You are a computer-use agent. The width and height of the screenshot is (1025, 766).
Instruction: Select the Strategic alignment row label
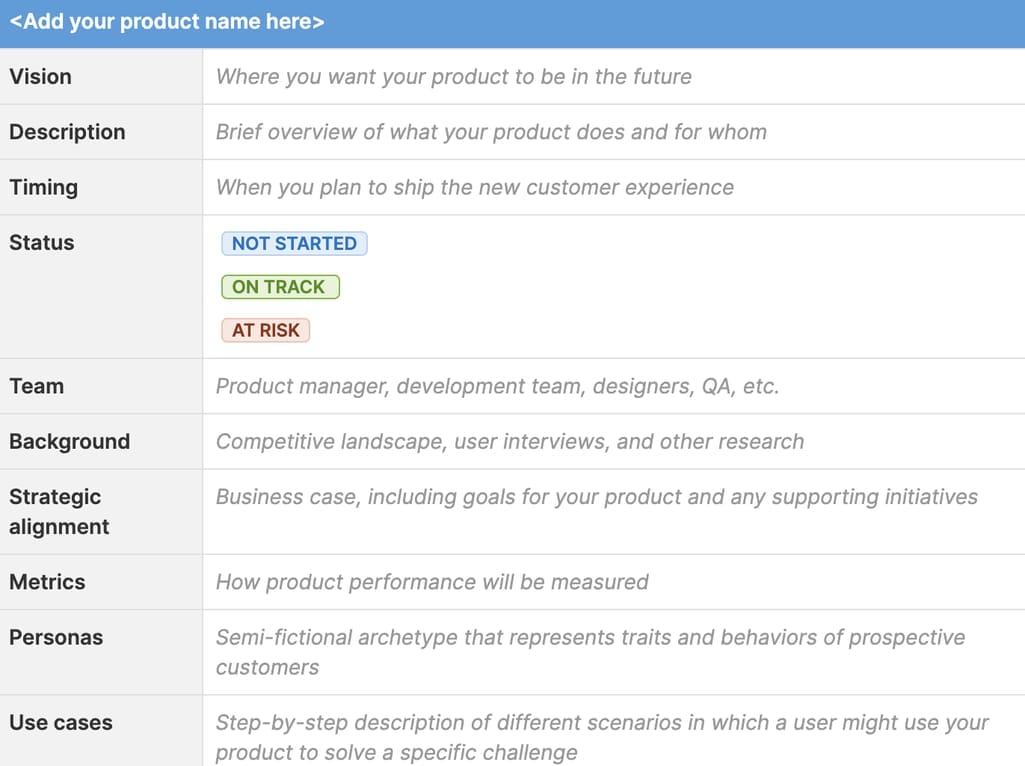(x=58, y=511)
